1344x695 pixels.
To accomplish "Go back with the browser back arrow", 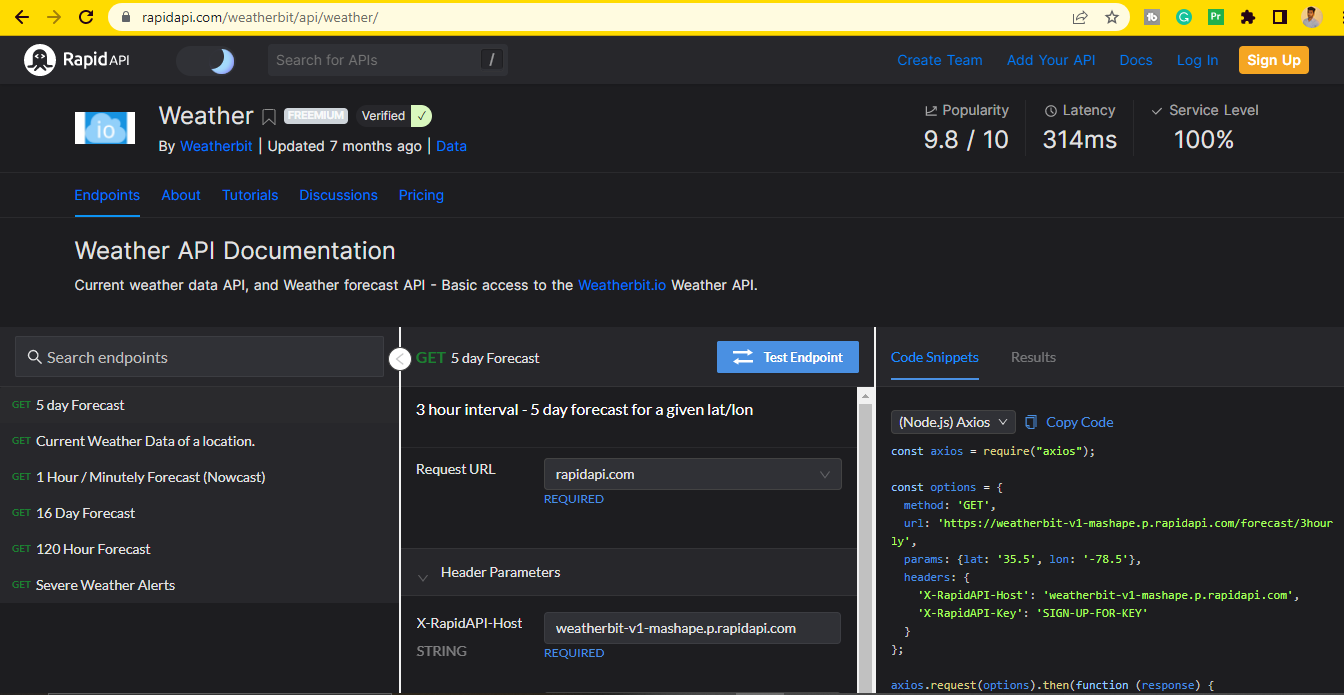I will (22, 17).
